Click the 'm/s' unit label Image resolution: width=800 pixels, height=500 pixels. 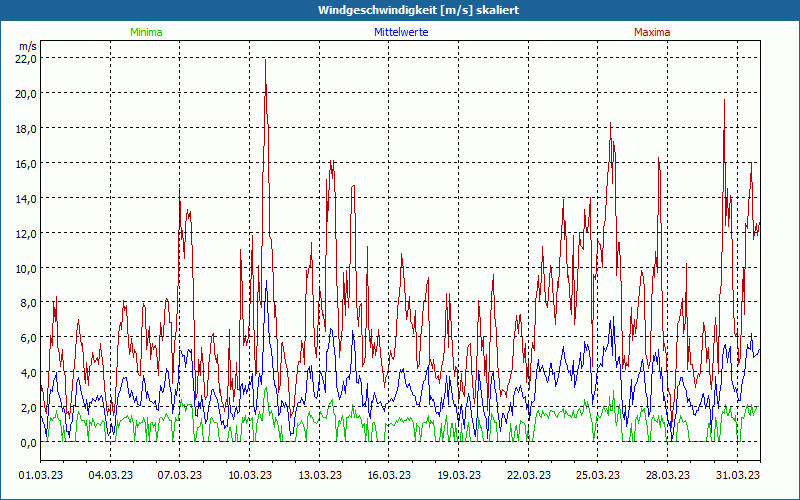click(x=27, y=46)
